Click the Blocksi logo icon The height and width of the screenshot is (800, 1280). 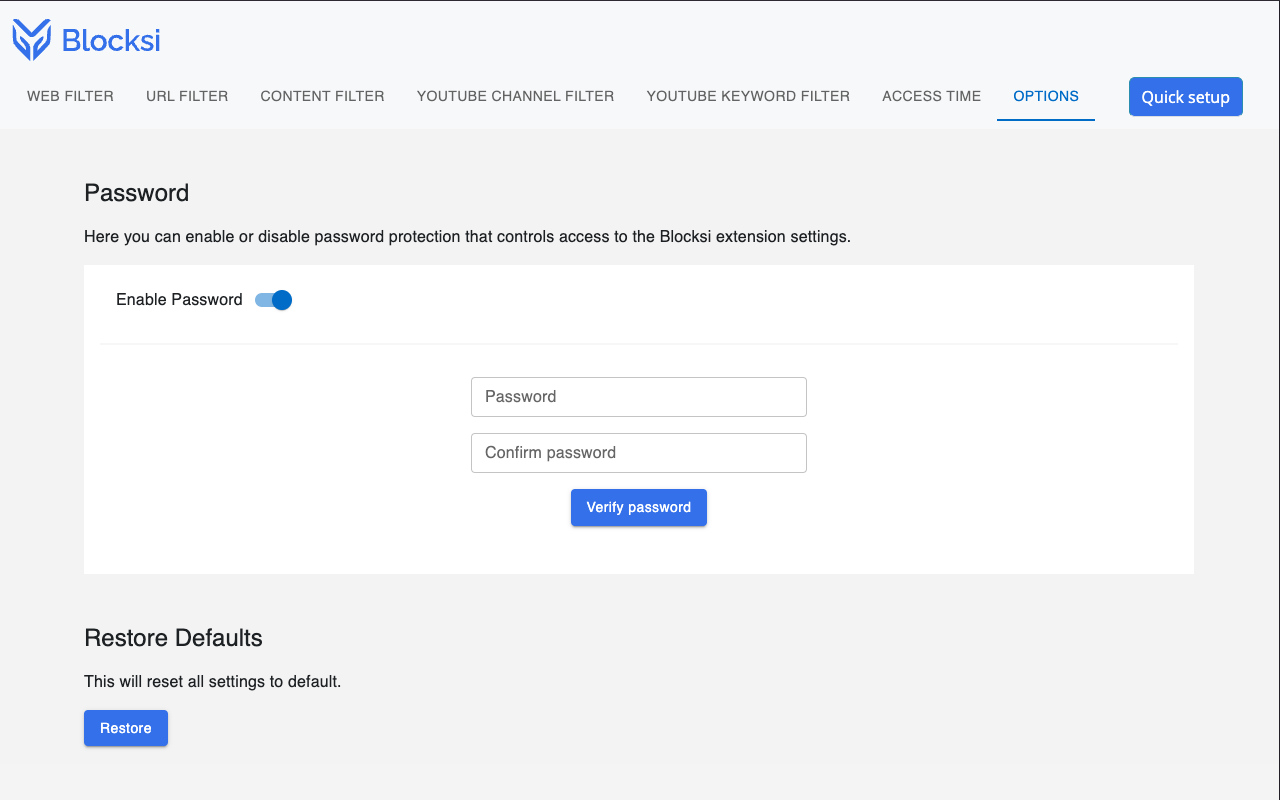pos(31,40)
